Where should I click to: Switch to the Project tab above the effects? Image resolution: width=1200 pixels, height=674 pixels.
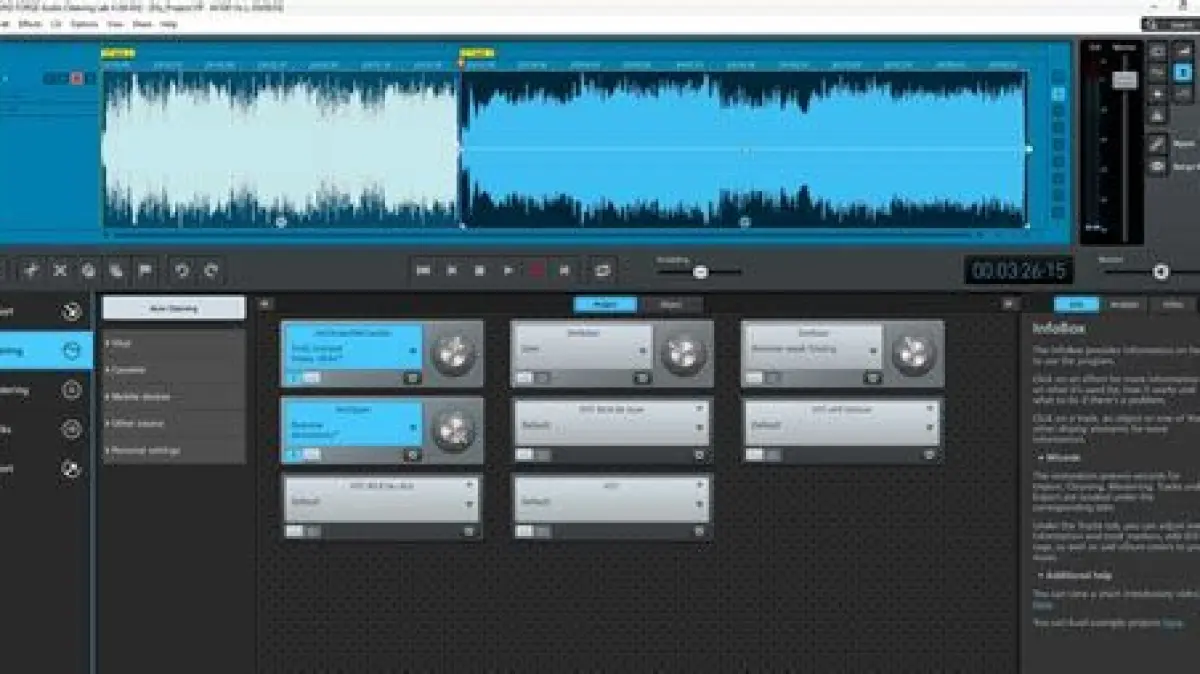coord(605,305)
